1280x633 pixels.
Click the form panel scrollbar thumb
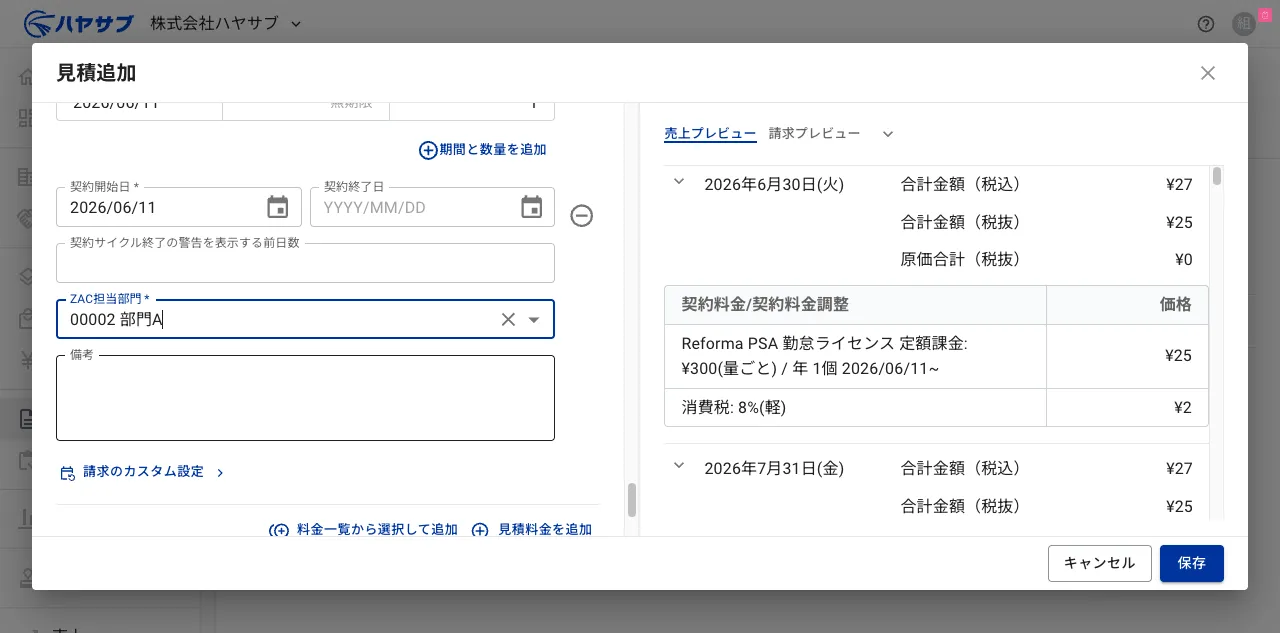point(632,500)
